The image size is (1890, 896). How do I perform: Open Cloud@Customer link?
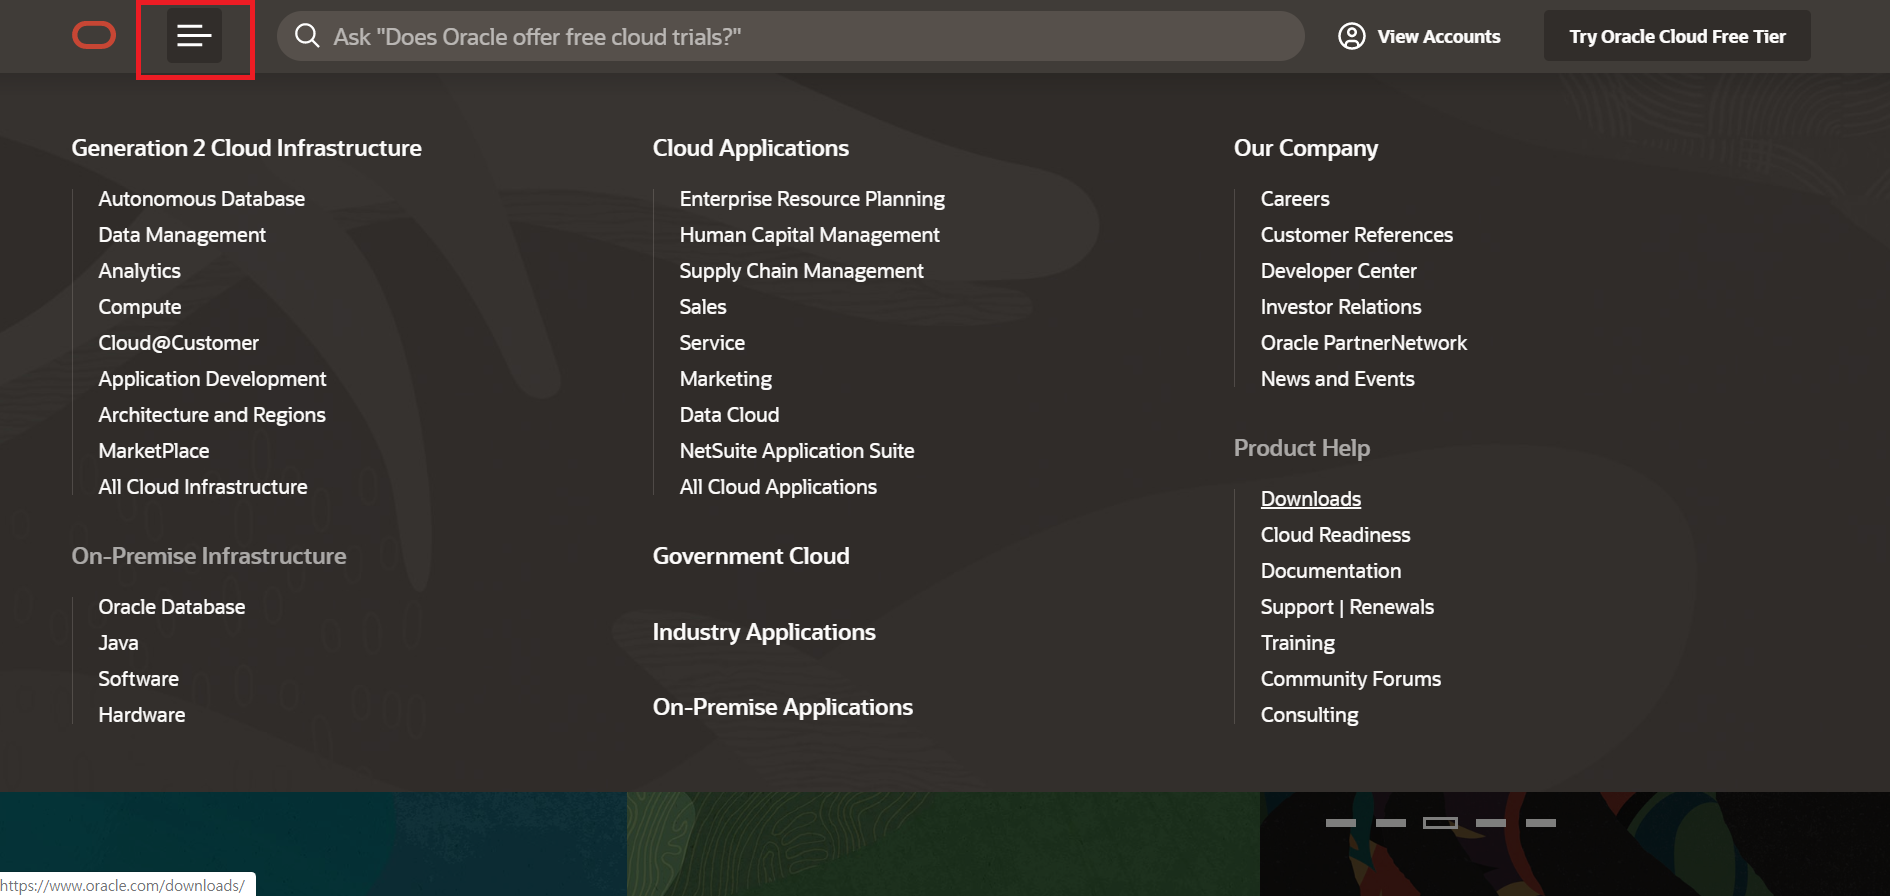coord(178,343)
